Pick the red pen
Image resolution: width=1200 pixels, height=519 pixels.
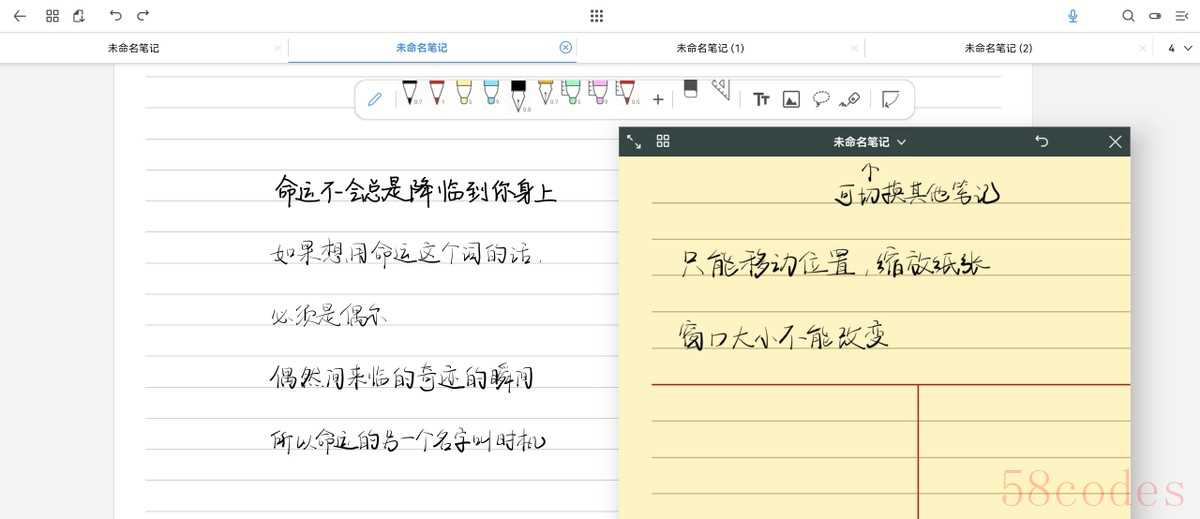(x=437, y=93)
